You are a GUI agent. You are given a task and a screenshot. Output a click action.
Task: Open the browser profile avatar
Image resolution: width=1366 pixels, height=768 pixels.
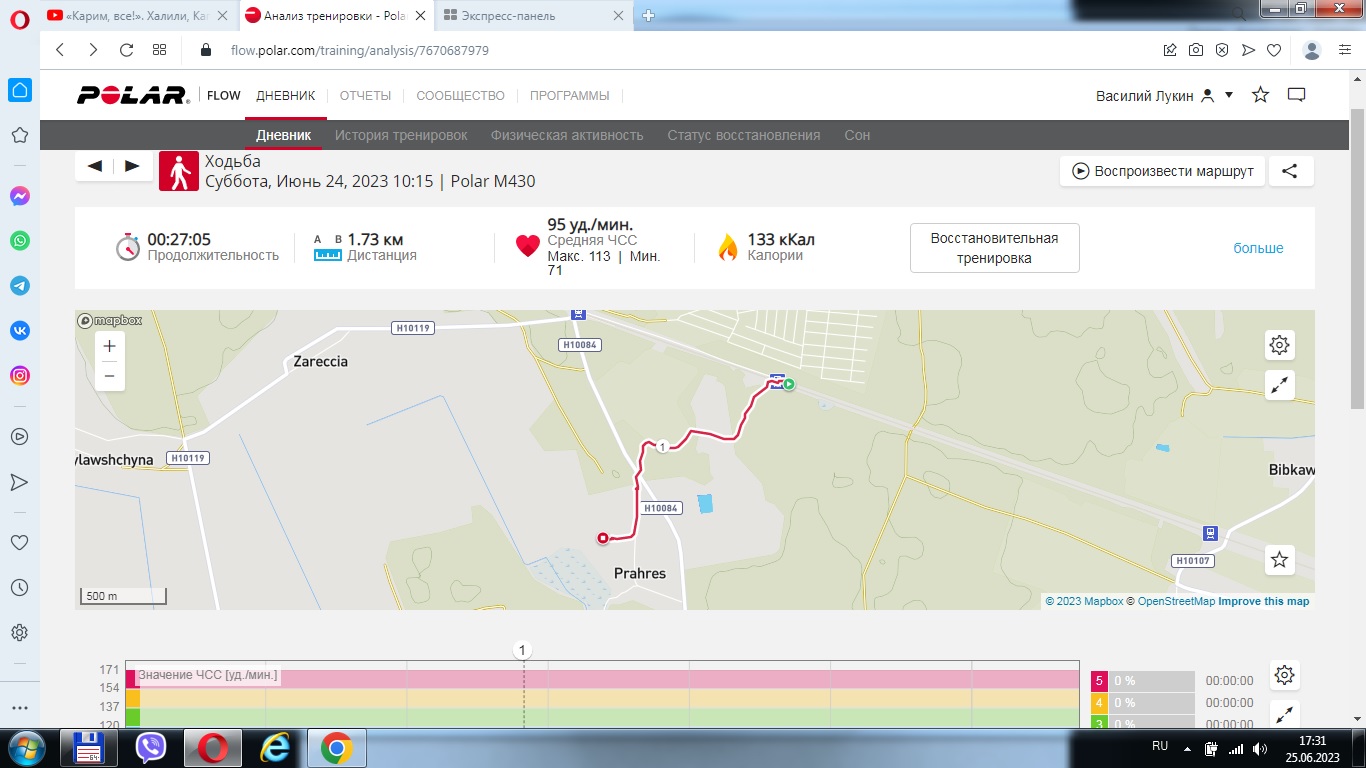click(1313, 50)
